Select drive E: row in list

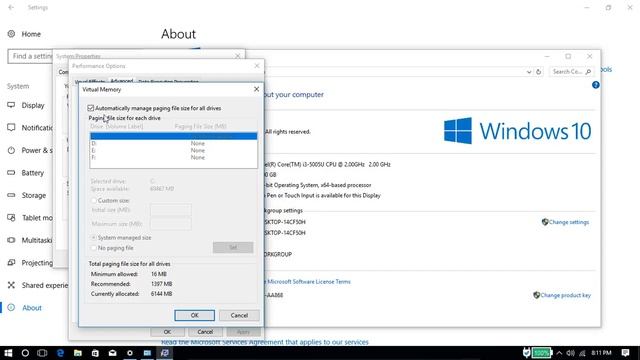coord(173,150)
